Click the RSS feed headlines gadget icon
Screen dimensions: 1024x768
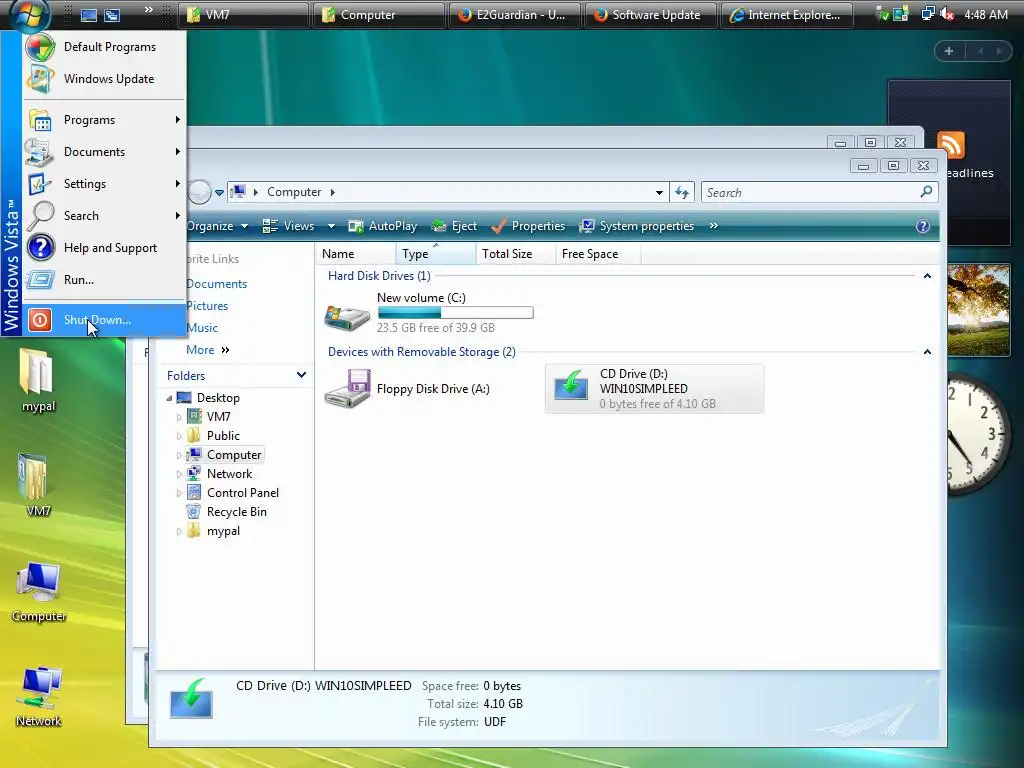951,145
